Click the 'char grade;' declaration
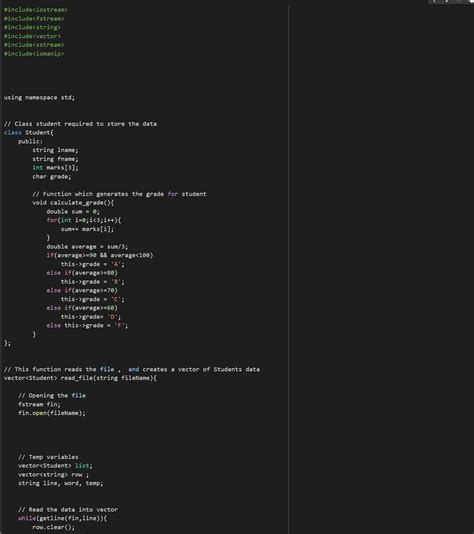The height and width of the screenshot is (534, 474). (52, 176)
